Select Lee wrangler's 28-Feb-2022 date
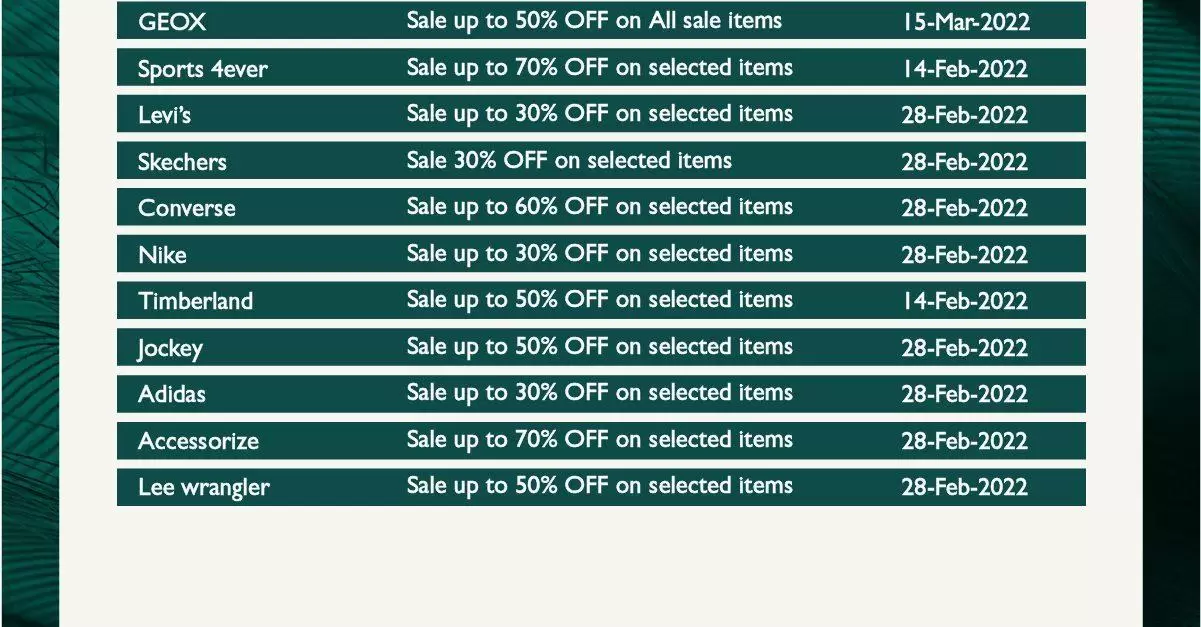The height and width of the screenshot is (627, 1201). click(965, 487)
